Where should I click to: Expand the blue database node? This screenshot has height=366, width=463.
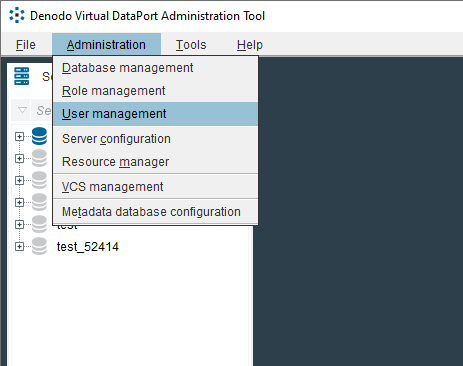pyautogui.click(x=19, y=136)
